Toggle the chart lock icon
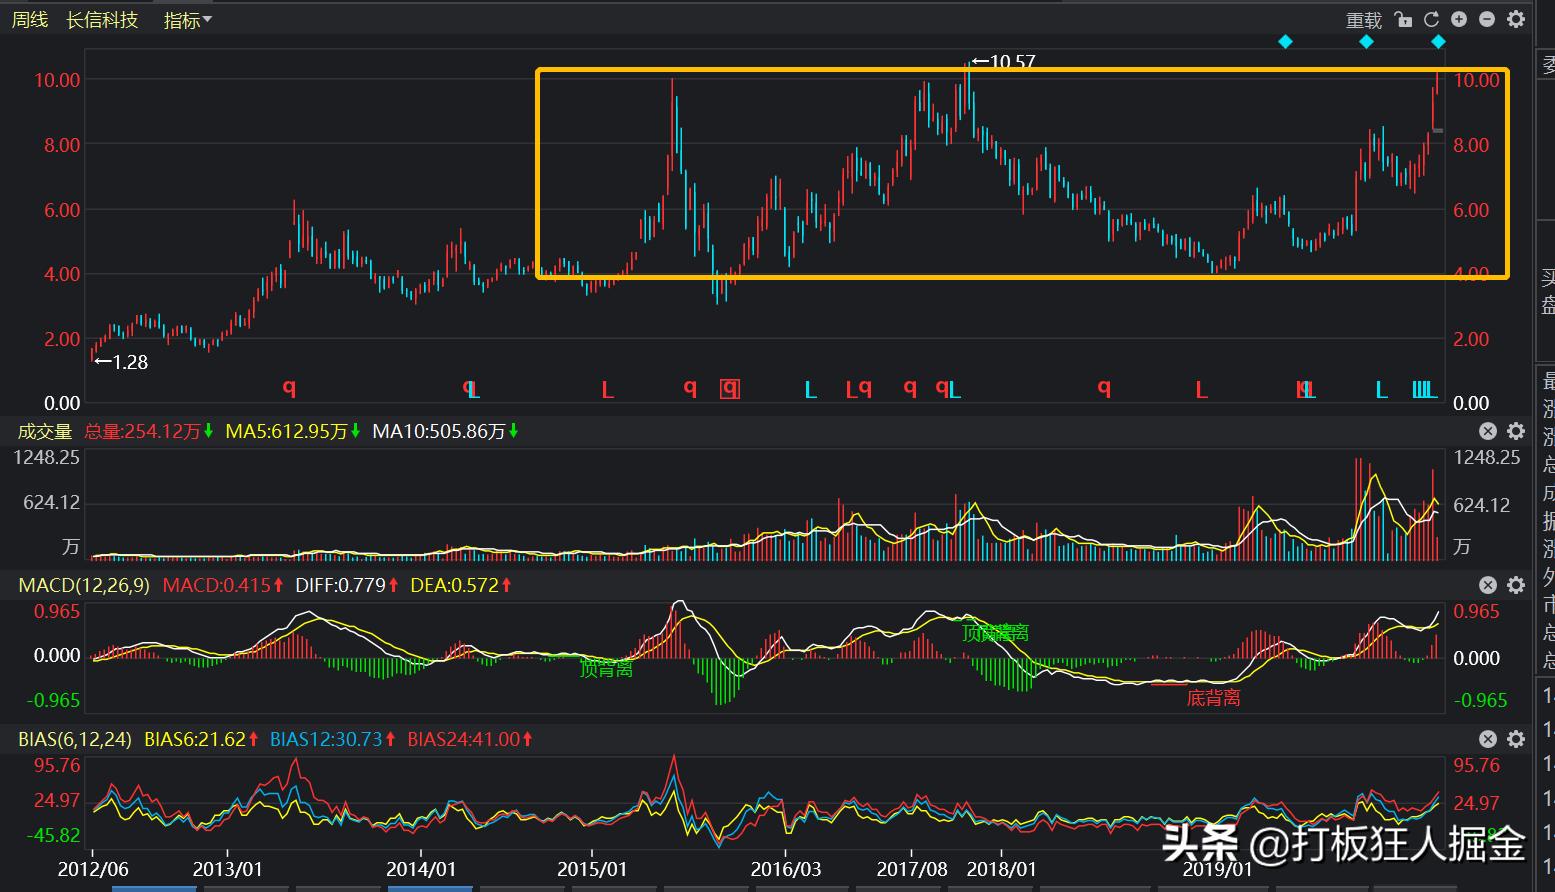 [x=1404, y=20]
